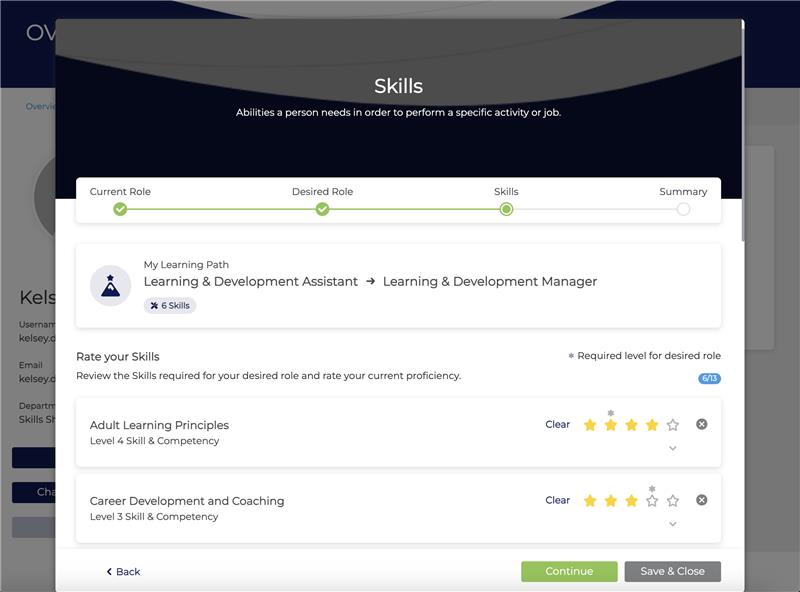Screen dimensions: 800x592
Task: Click the 6 Skills badge
Action: (x=170, y=306)
